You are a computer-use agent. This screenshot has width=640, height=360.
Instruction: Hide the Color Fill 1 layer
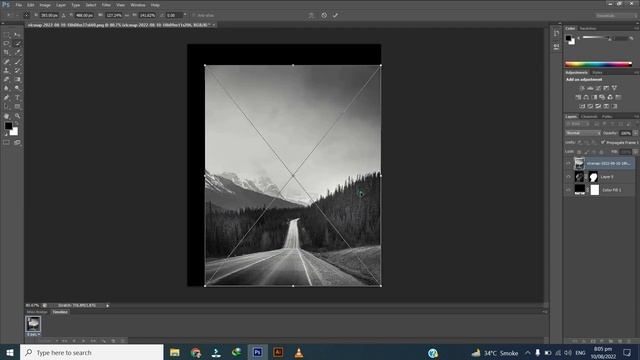[568, 190]
